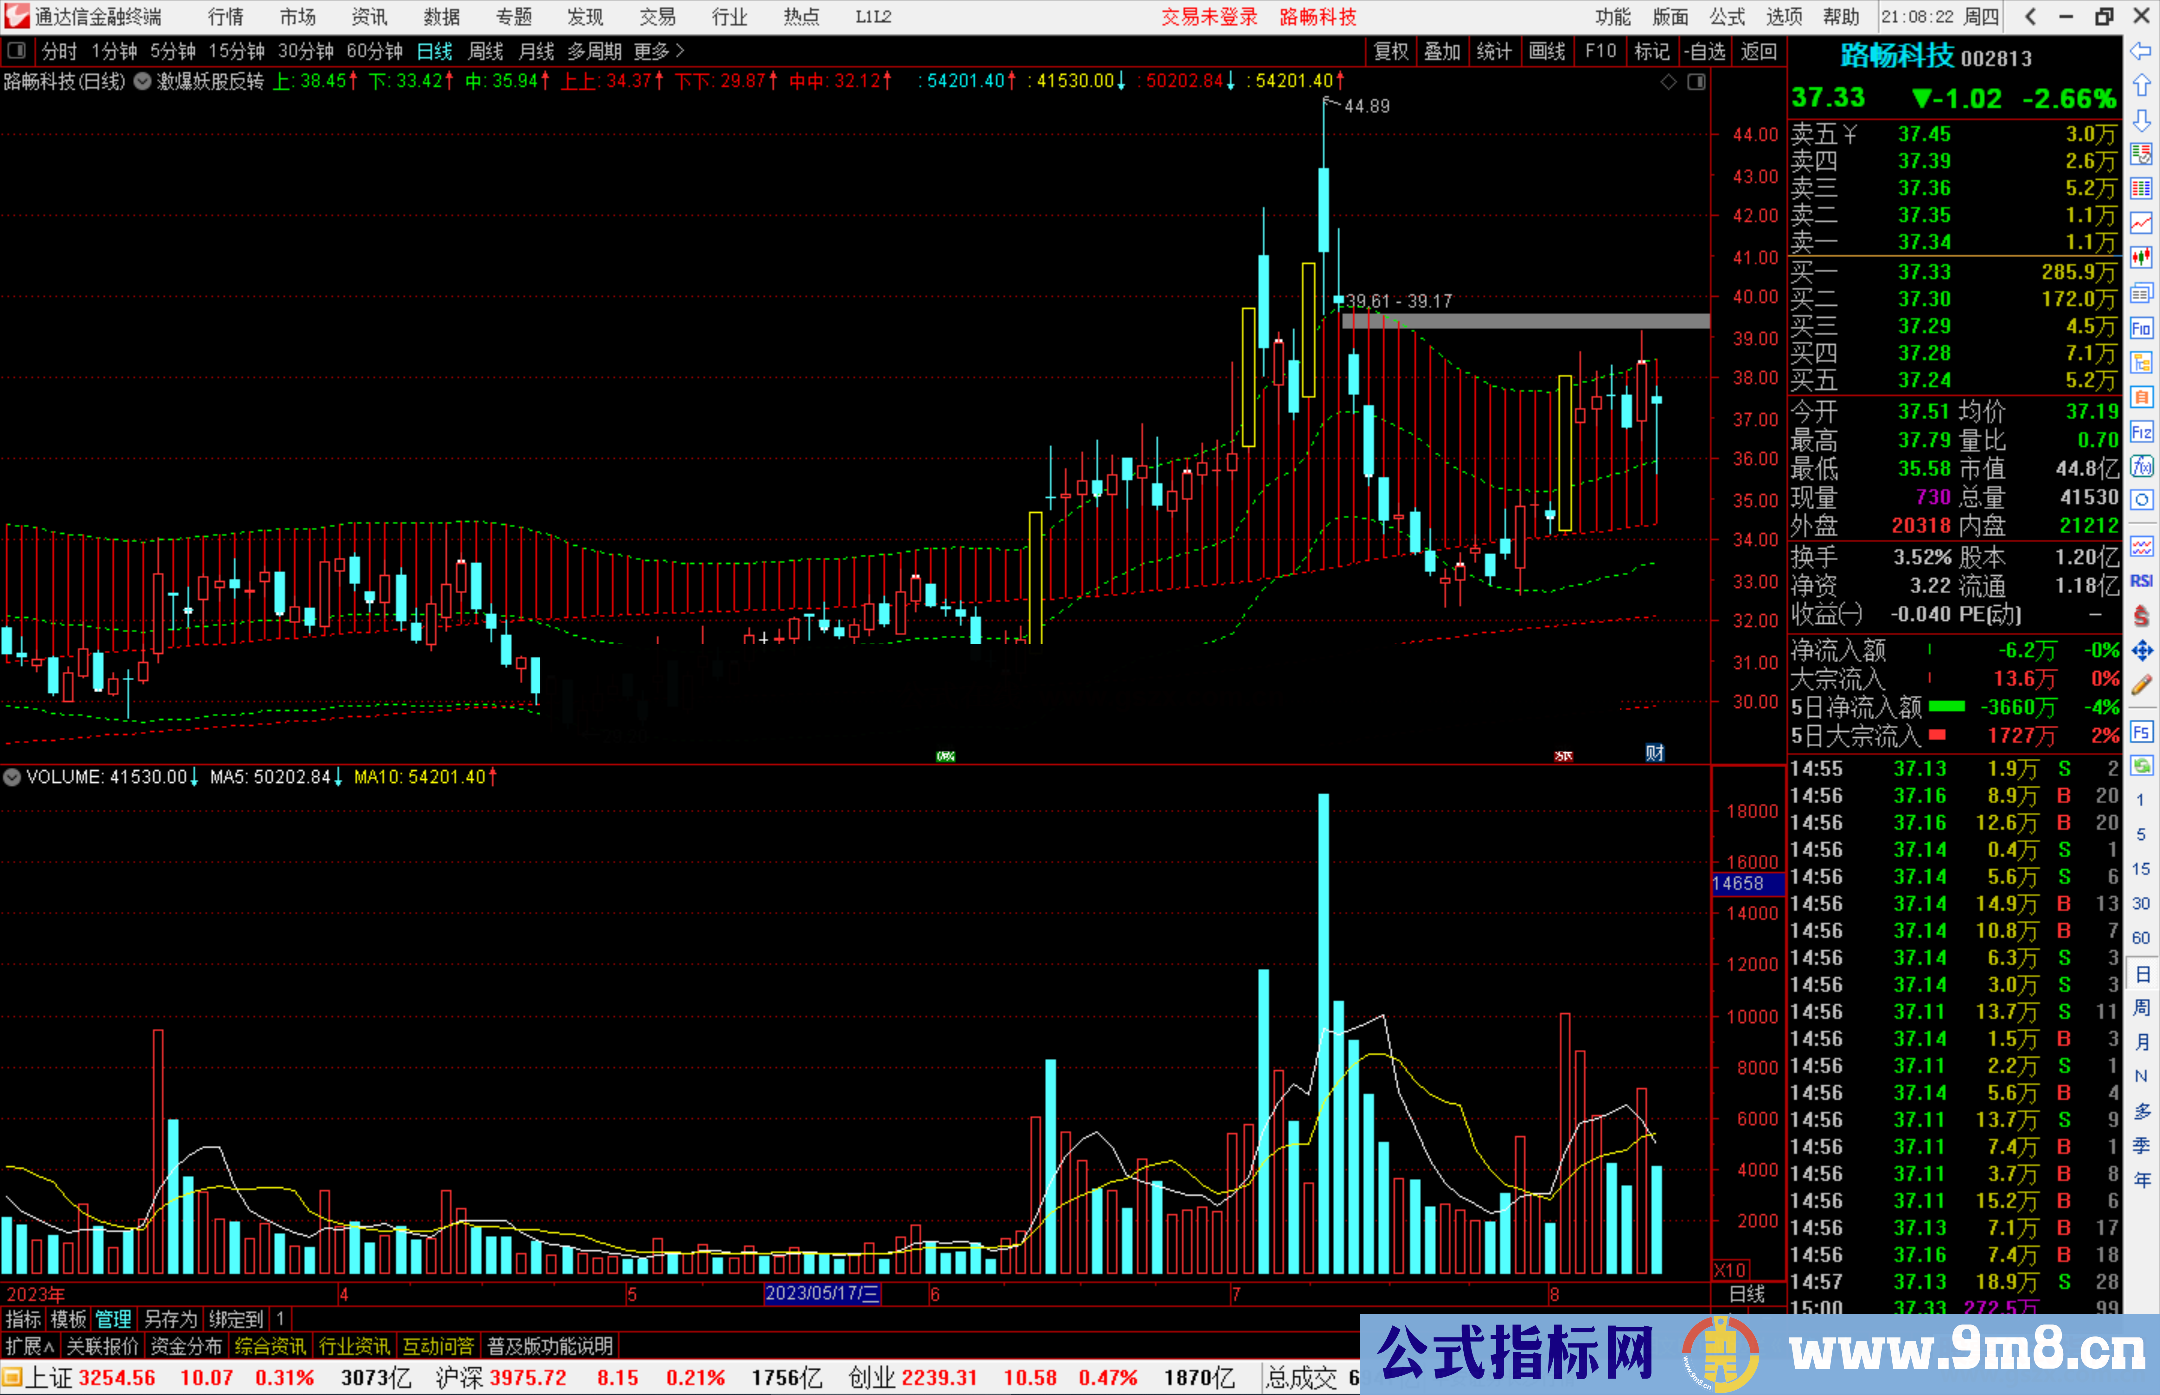
Task: Click the blue move-arrows sidebar icon
Action: pyautogui.click(x=2141, y=651)
